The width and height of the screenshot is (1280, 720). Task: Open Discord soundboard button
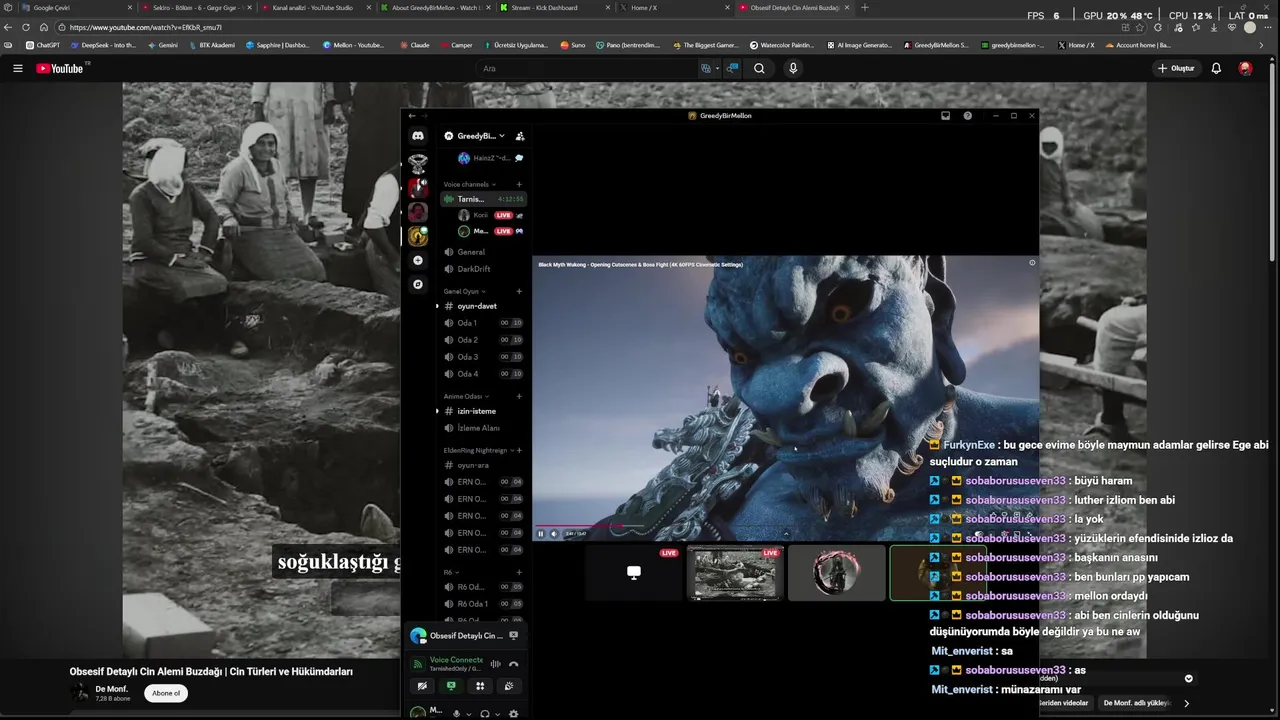[x=509, y=686]
